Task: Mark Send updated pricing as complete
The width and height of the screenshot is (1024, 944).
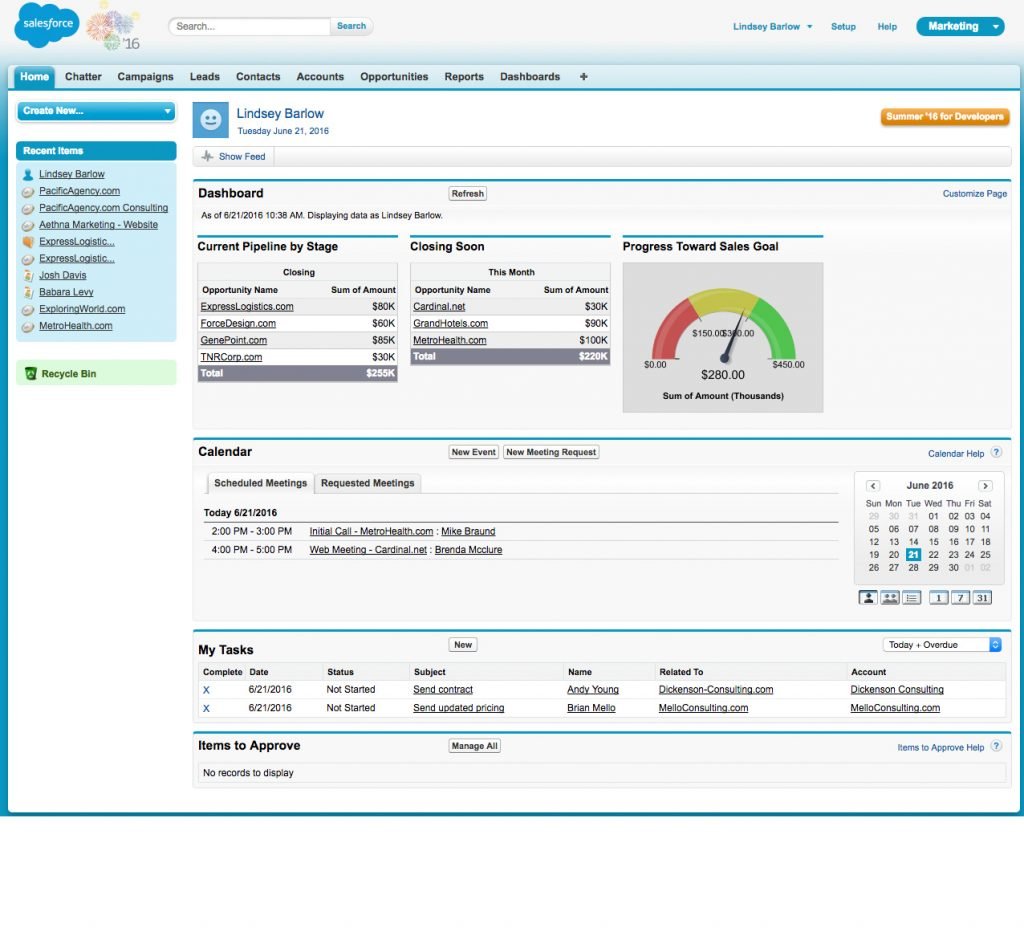Action: click(x=207, y=707)
